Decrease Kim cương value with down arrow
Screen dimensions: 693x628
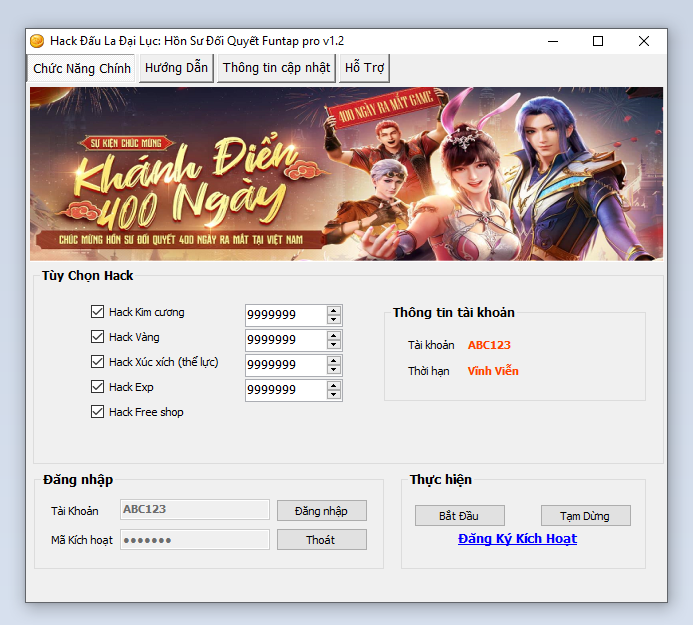pyautogui.click(x=334, y=320)
